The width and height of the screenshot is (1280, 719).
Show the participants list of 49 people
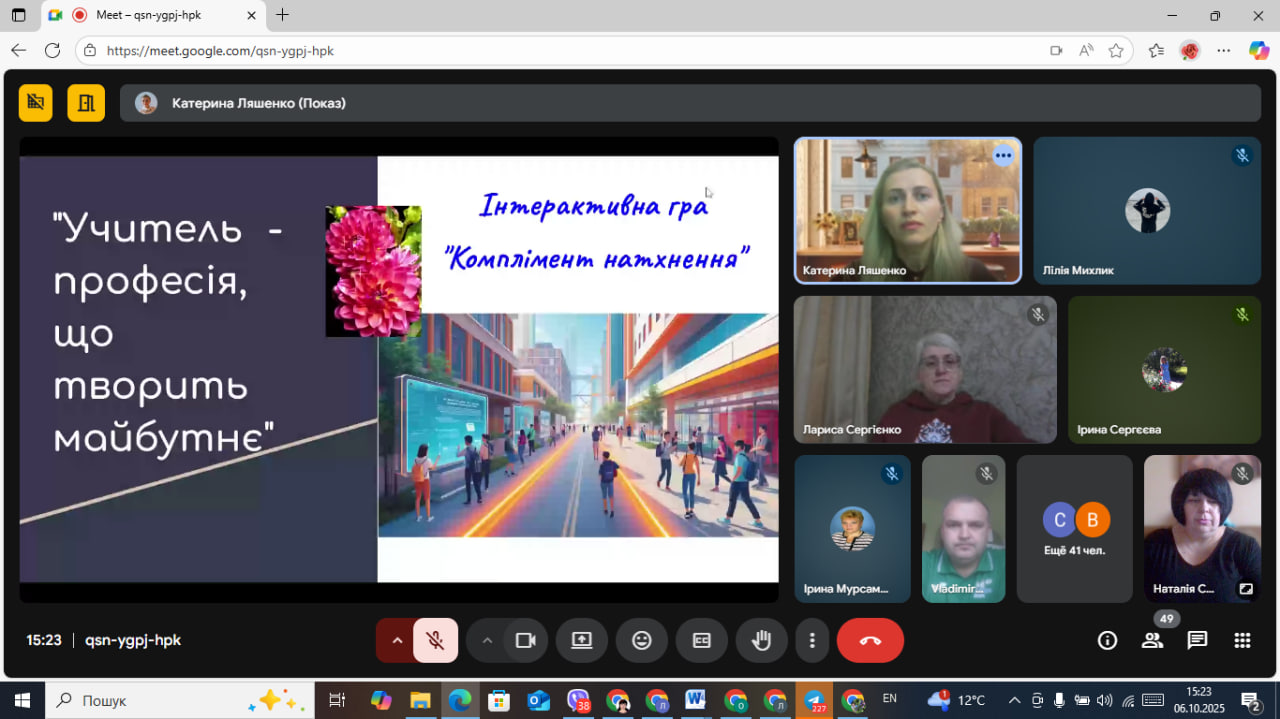[1152, 641]
